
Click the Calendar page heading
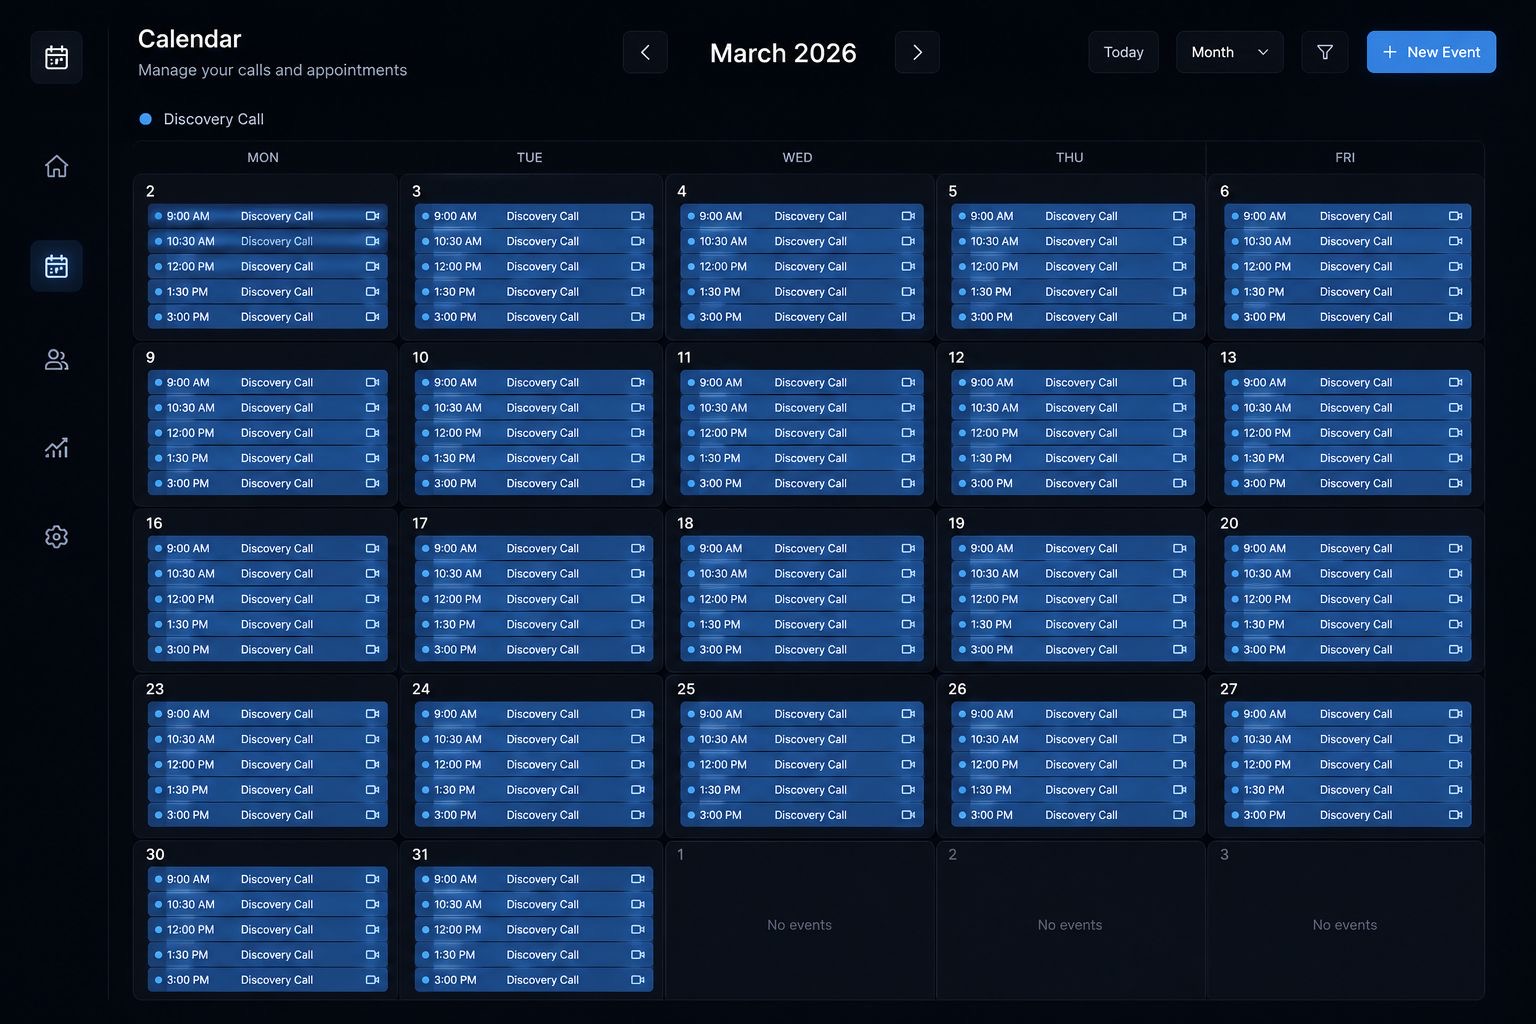(189, 39)
